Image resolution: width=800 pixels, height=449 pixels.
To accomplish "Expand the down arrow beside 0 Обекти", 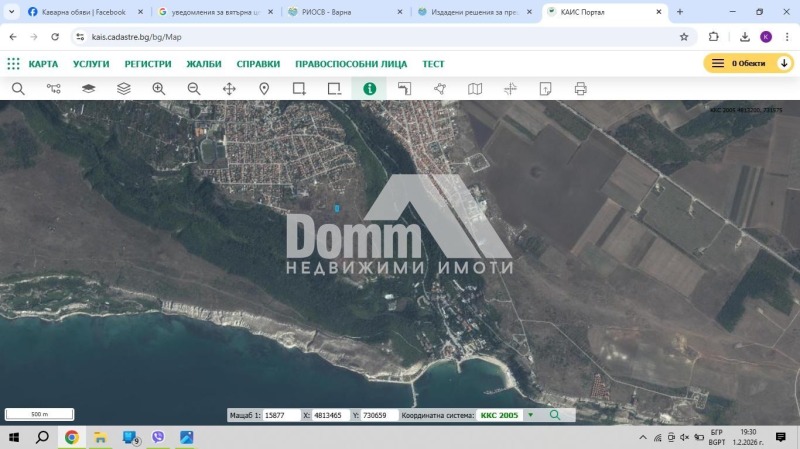I will point(784,63).
